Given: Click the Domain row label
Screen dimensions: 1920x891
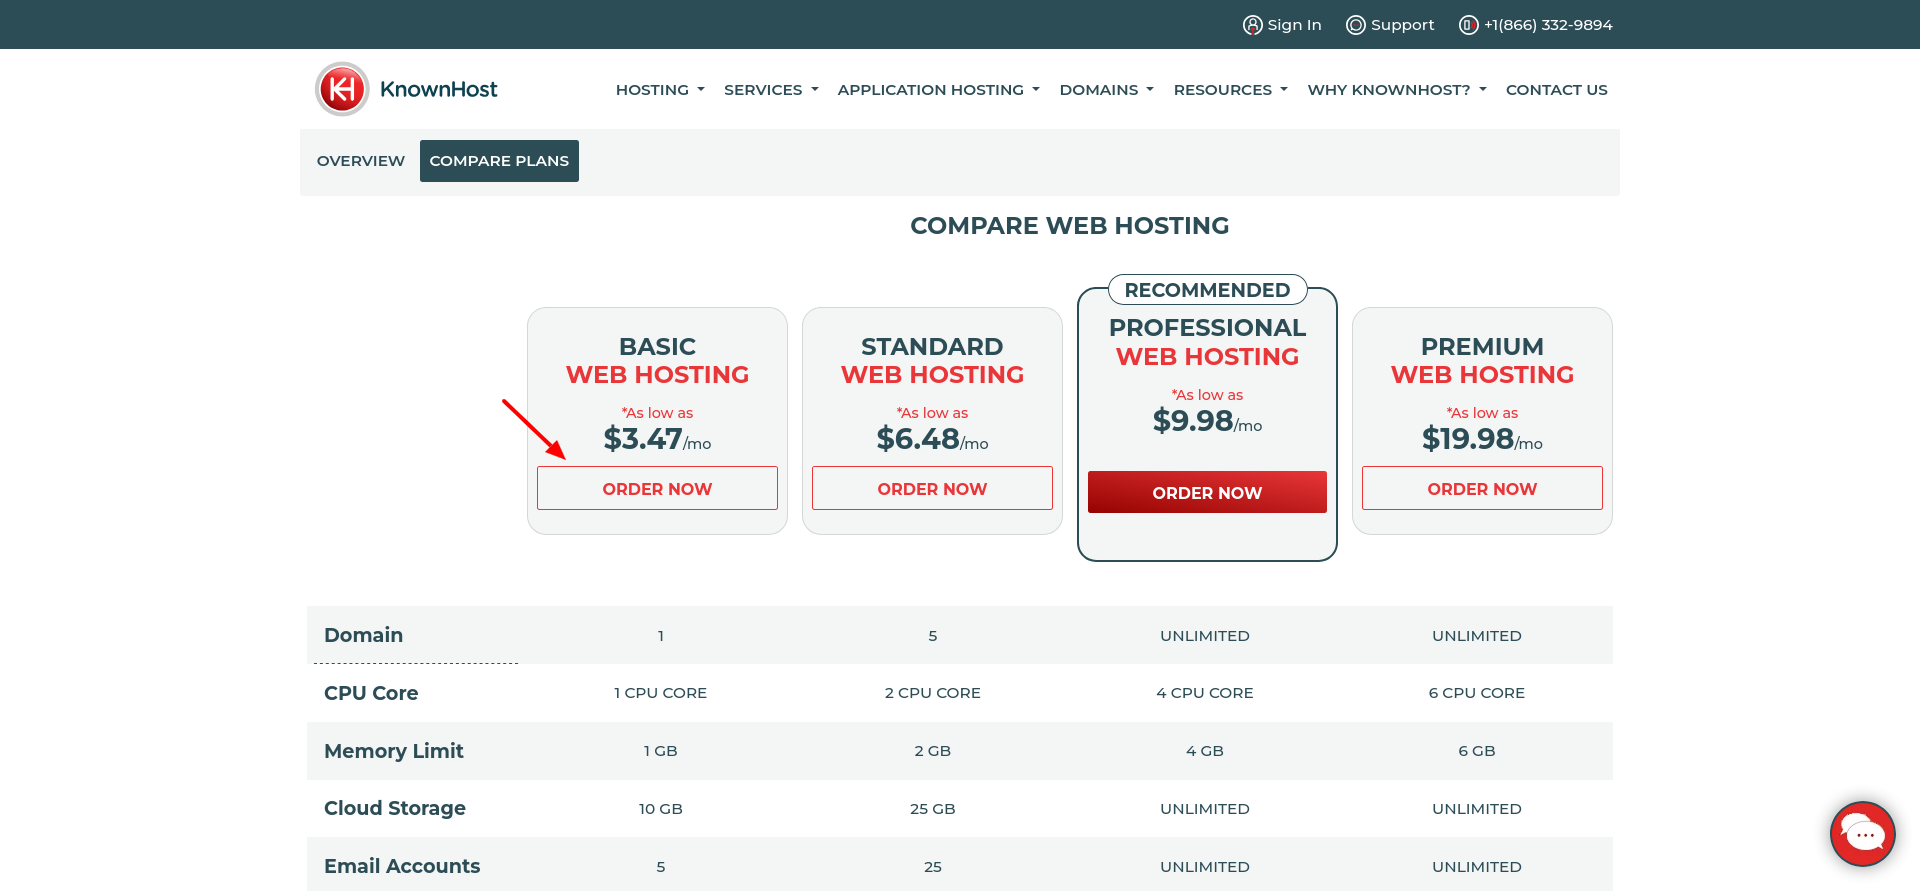Looking at the screenshot, I should pyautogui.click(x=363, y=635).
